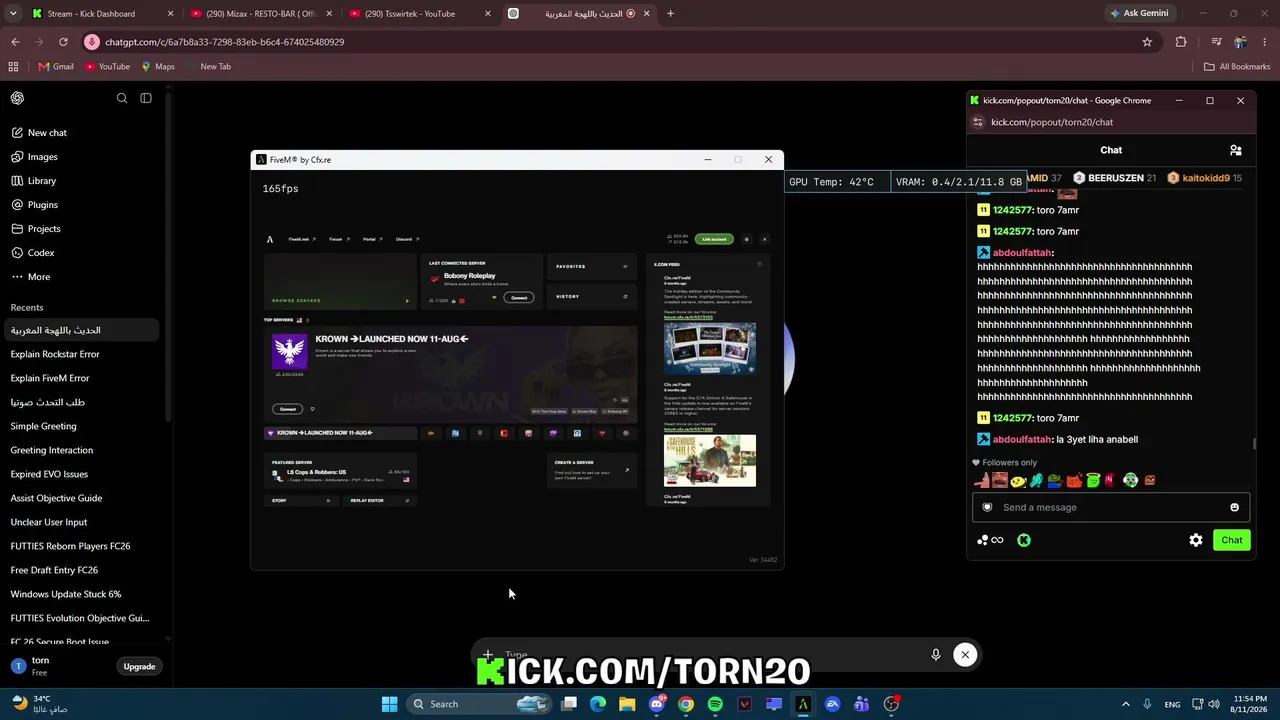This screenshot has height=720, width=1280.
Task: Click the green Link account button in FiveM
Action: [x=715, y=239]
